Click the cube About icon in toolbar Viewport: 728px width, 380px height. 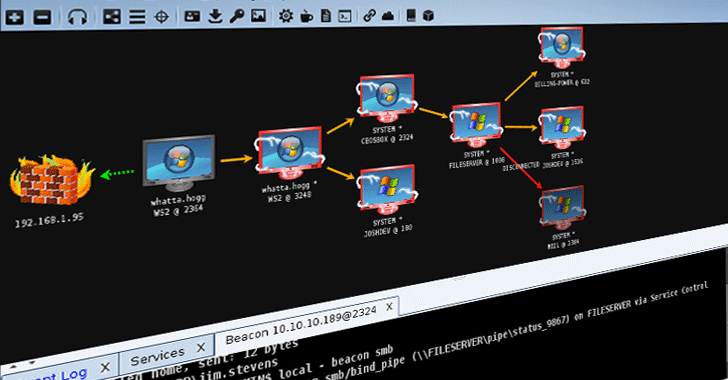point(429,16)
